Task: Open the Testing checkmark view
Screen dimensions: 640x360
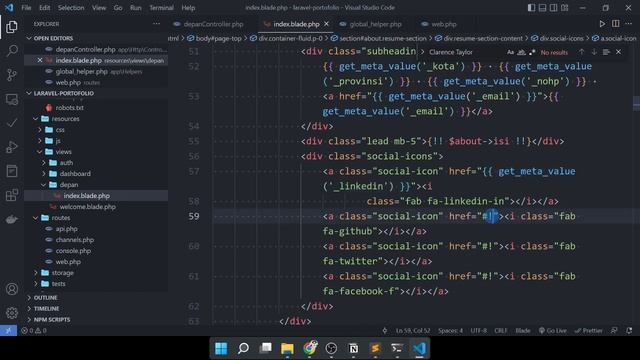Action: [x=12, y=123]
